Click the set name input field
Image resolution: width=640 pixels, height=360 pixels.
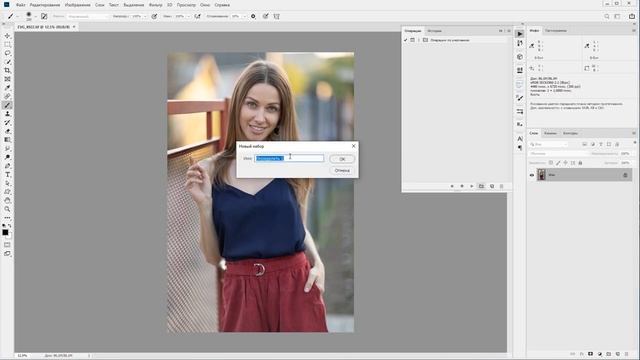click(x=289, y=158)
